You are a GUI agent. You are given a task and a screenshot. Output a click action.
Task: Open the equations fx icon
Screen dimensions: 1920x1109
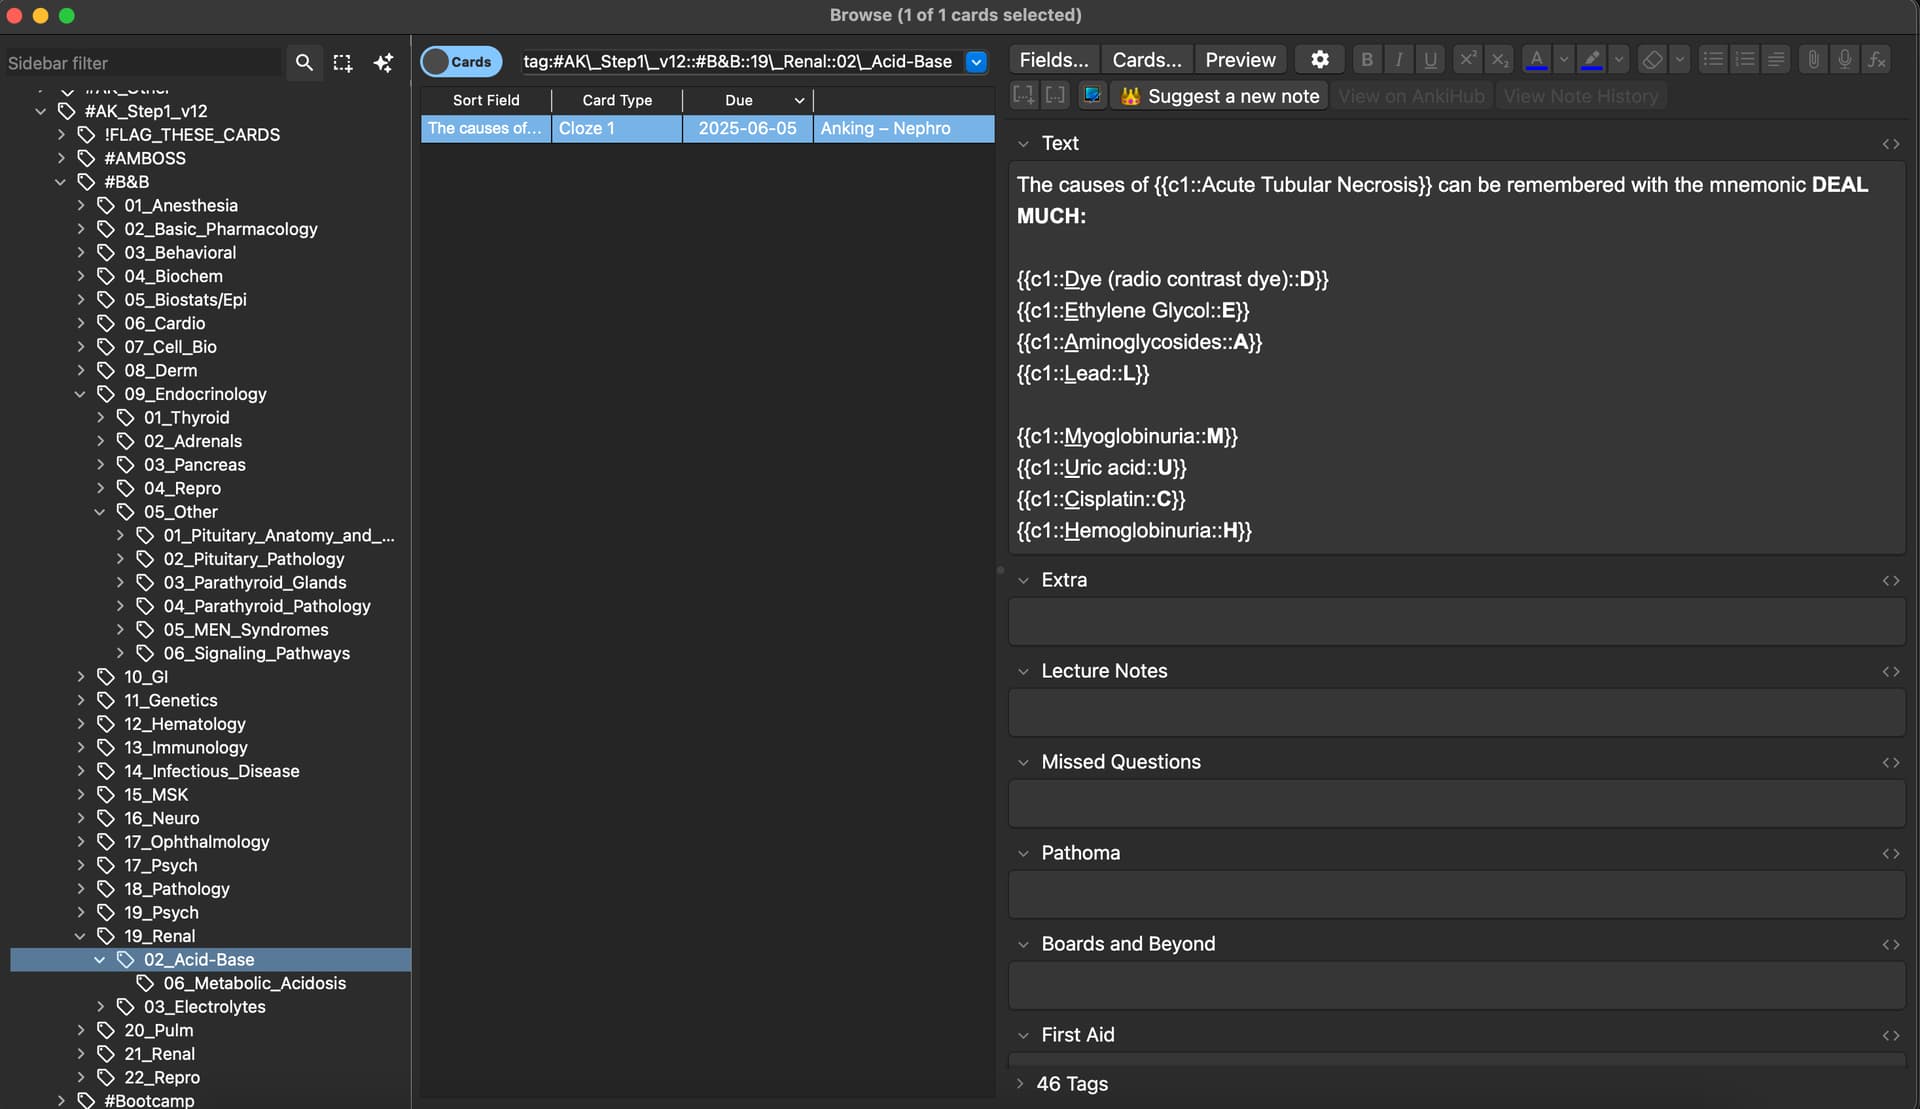[x=1877, y=60]
